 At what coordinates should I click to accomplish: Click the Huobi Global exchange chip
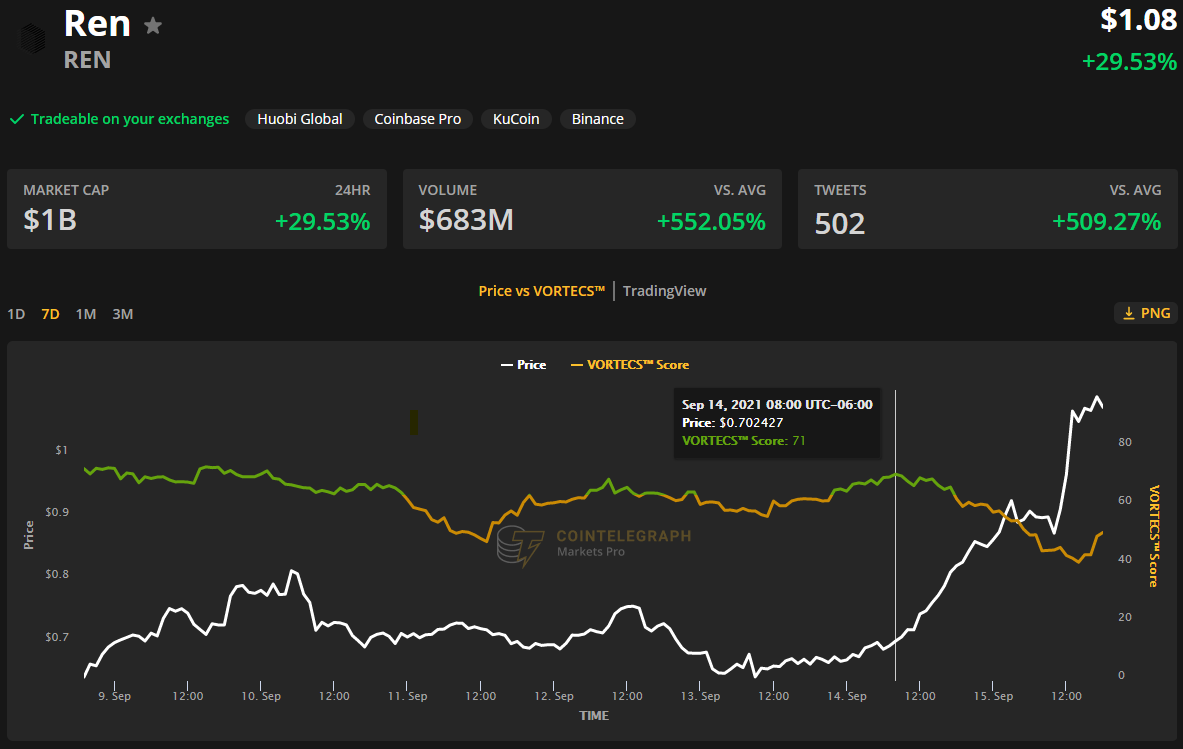300,119
